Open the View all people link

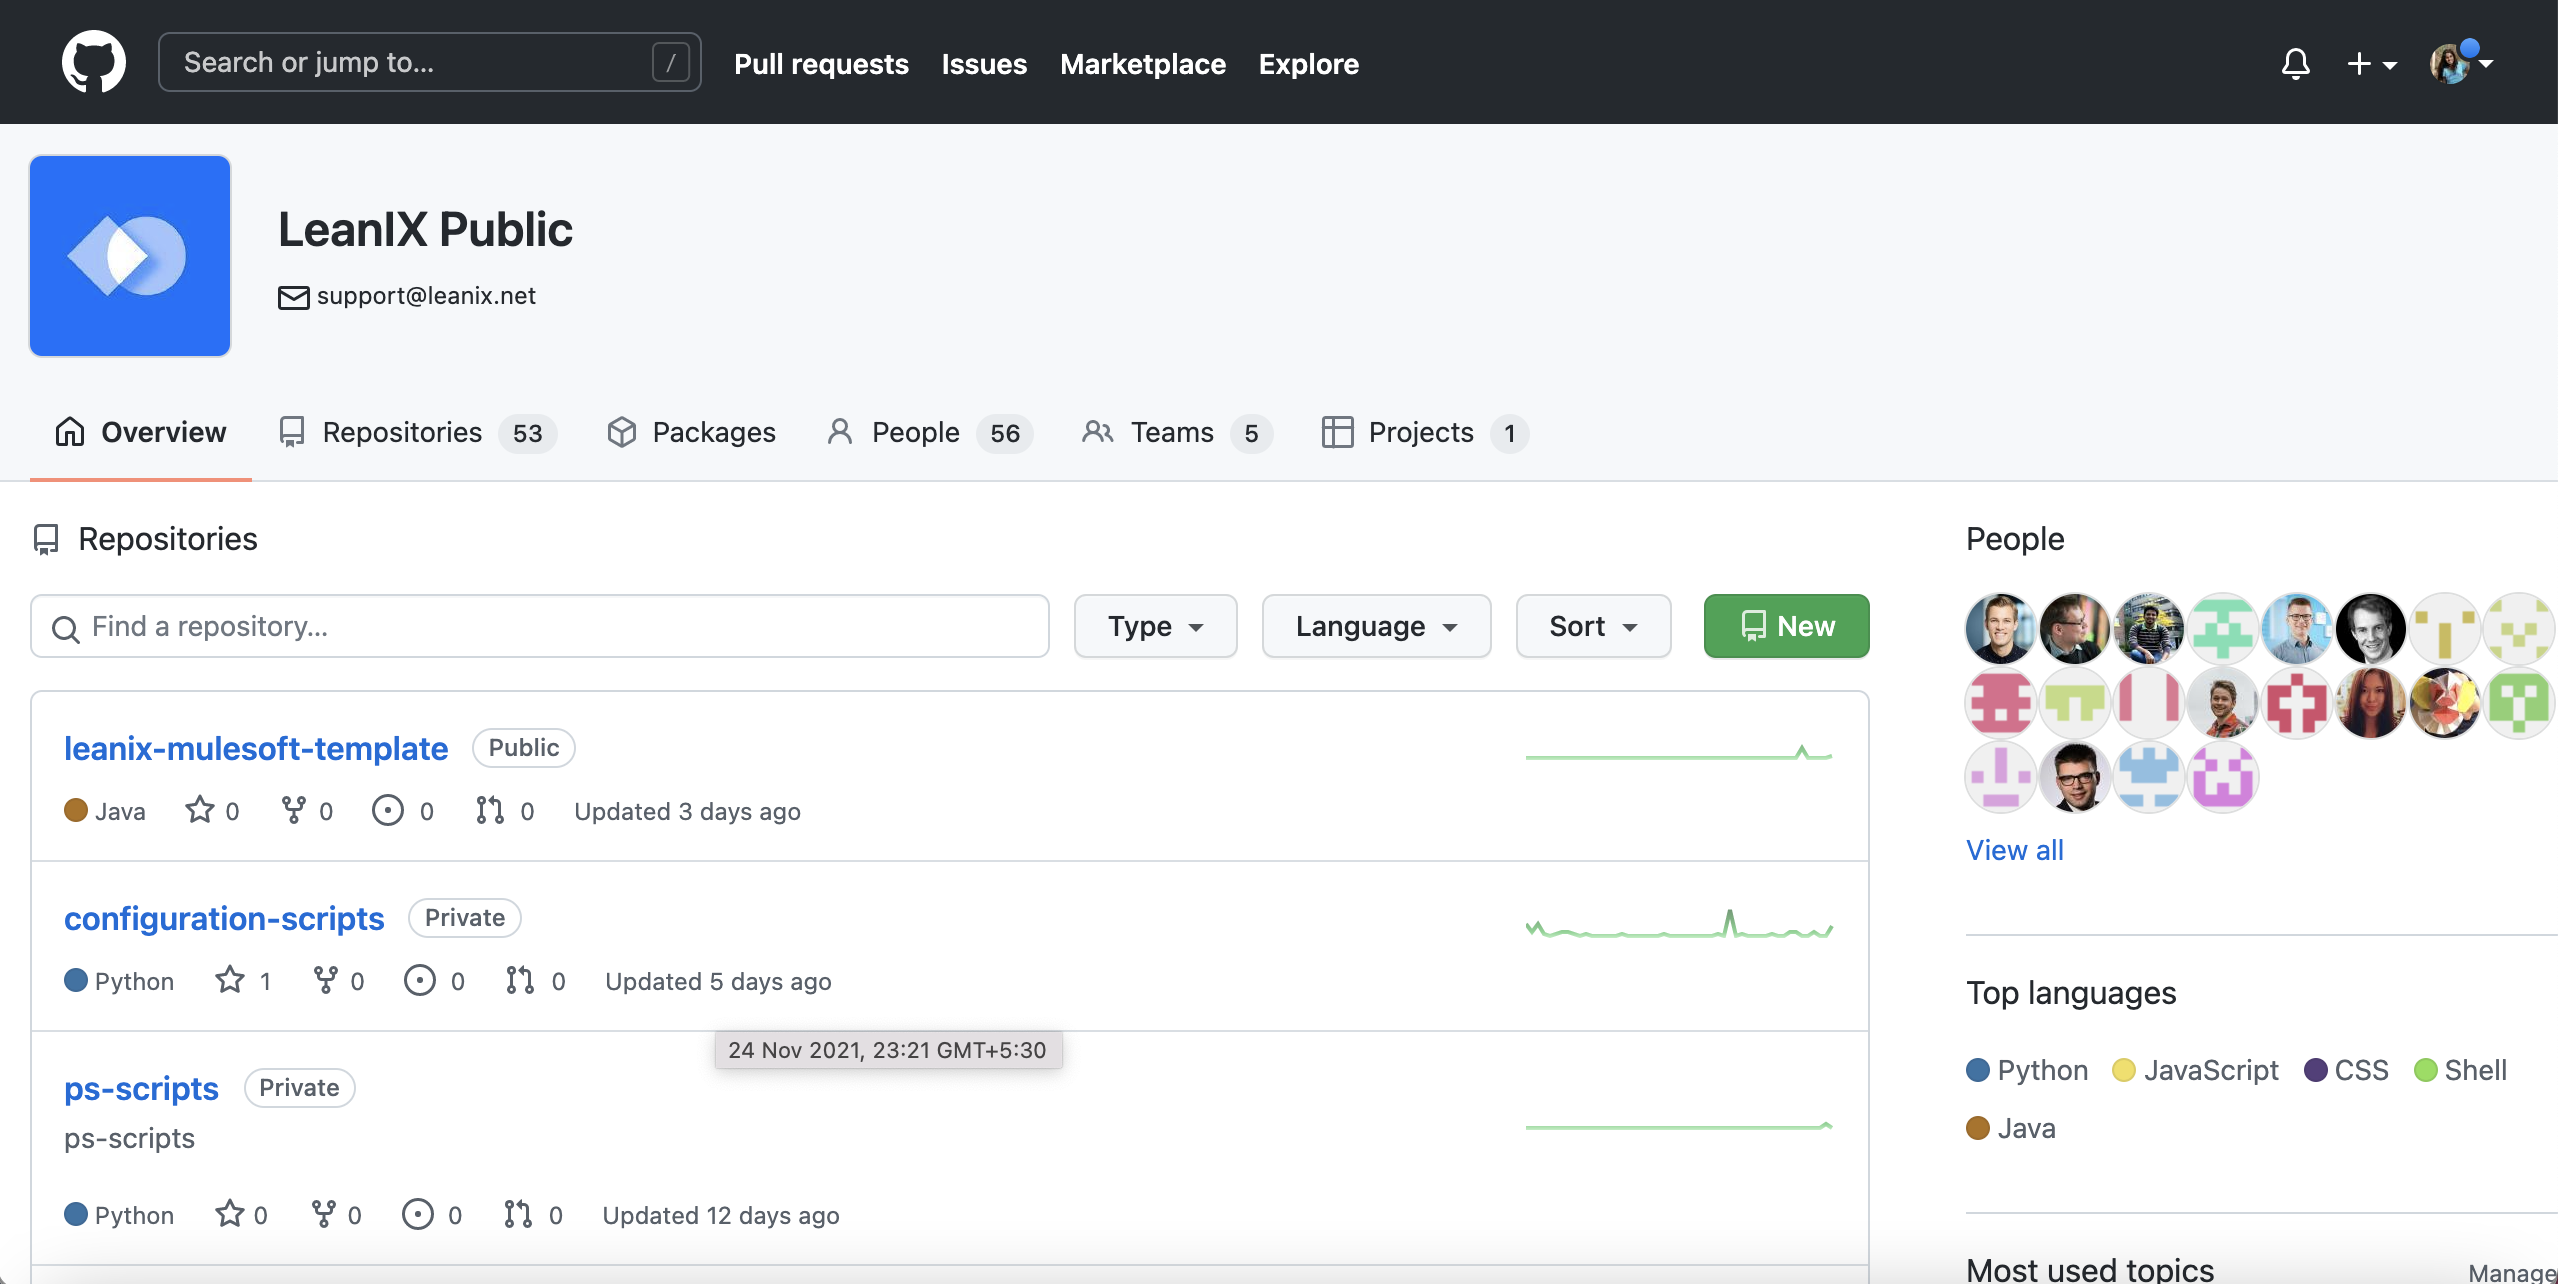pyautogui.click(x=2014, y=850)
